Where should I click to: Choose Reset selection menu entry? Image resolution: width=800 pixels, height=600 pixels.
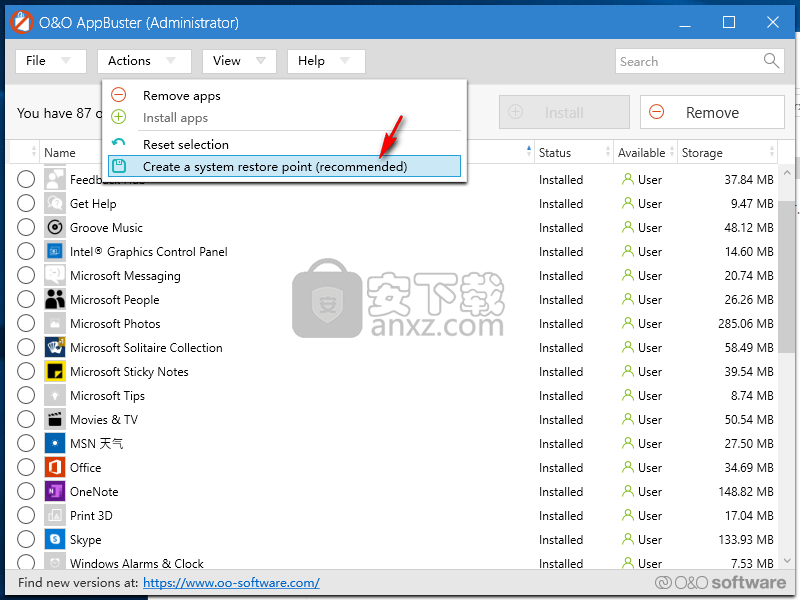point(284,144)
